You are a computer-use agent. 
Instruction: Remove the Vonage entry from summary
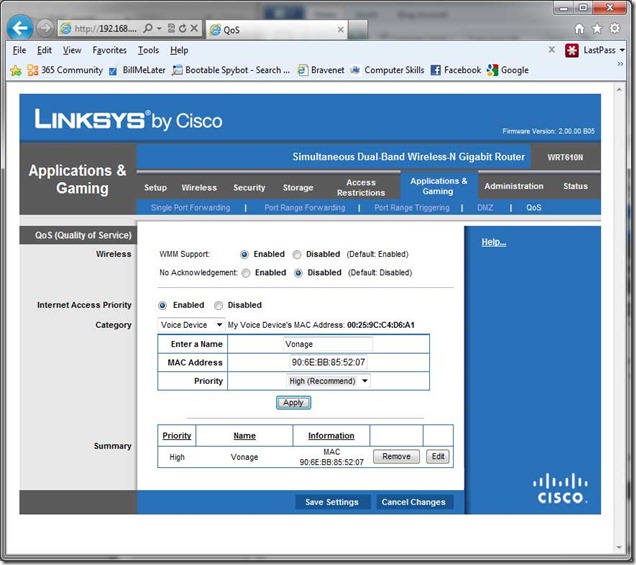click(x=396, y=457)
